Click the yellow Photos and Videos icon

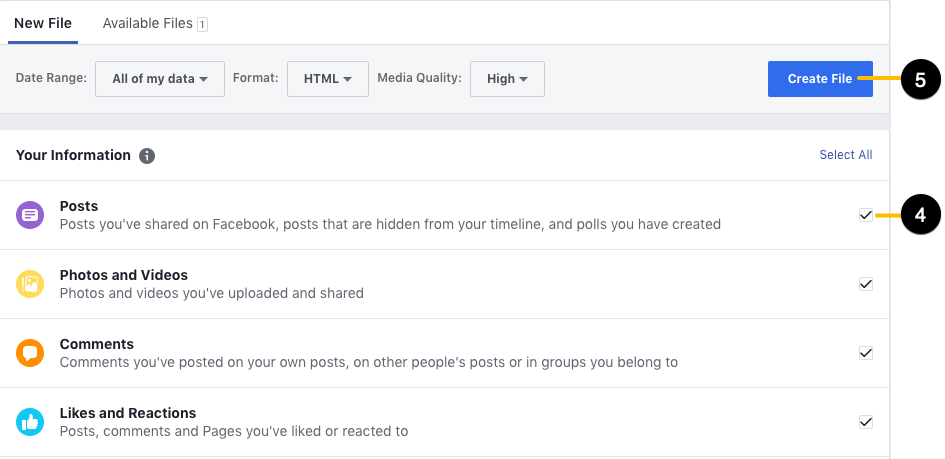[30, 284]
